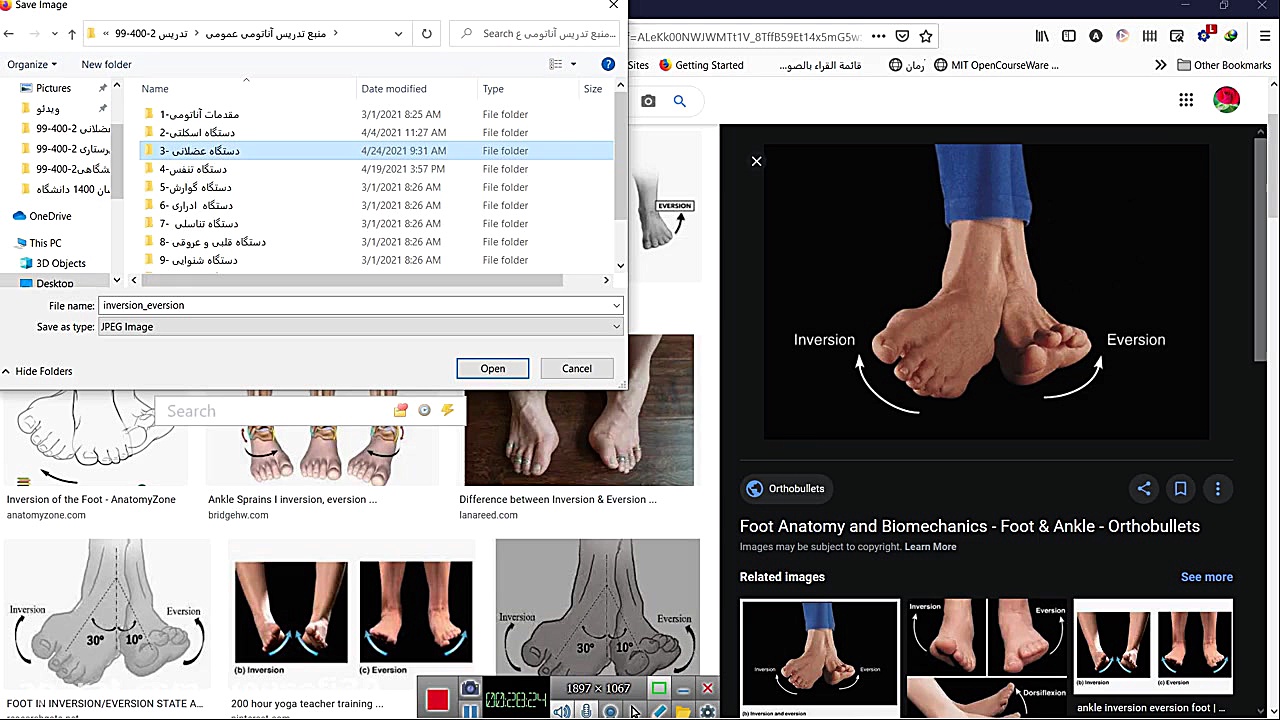
Task: Click the File name input field
Action: tap(355, 305)
